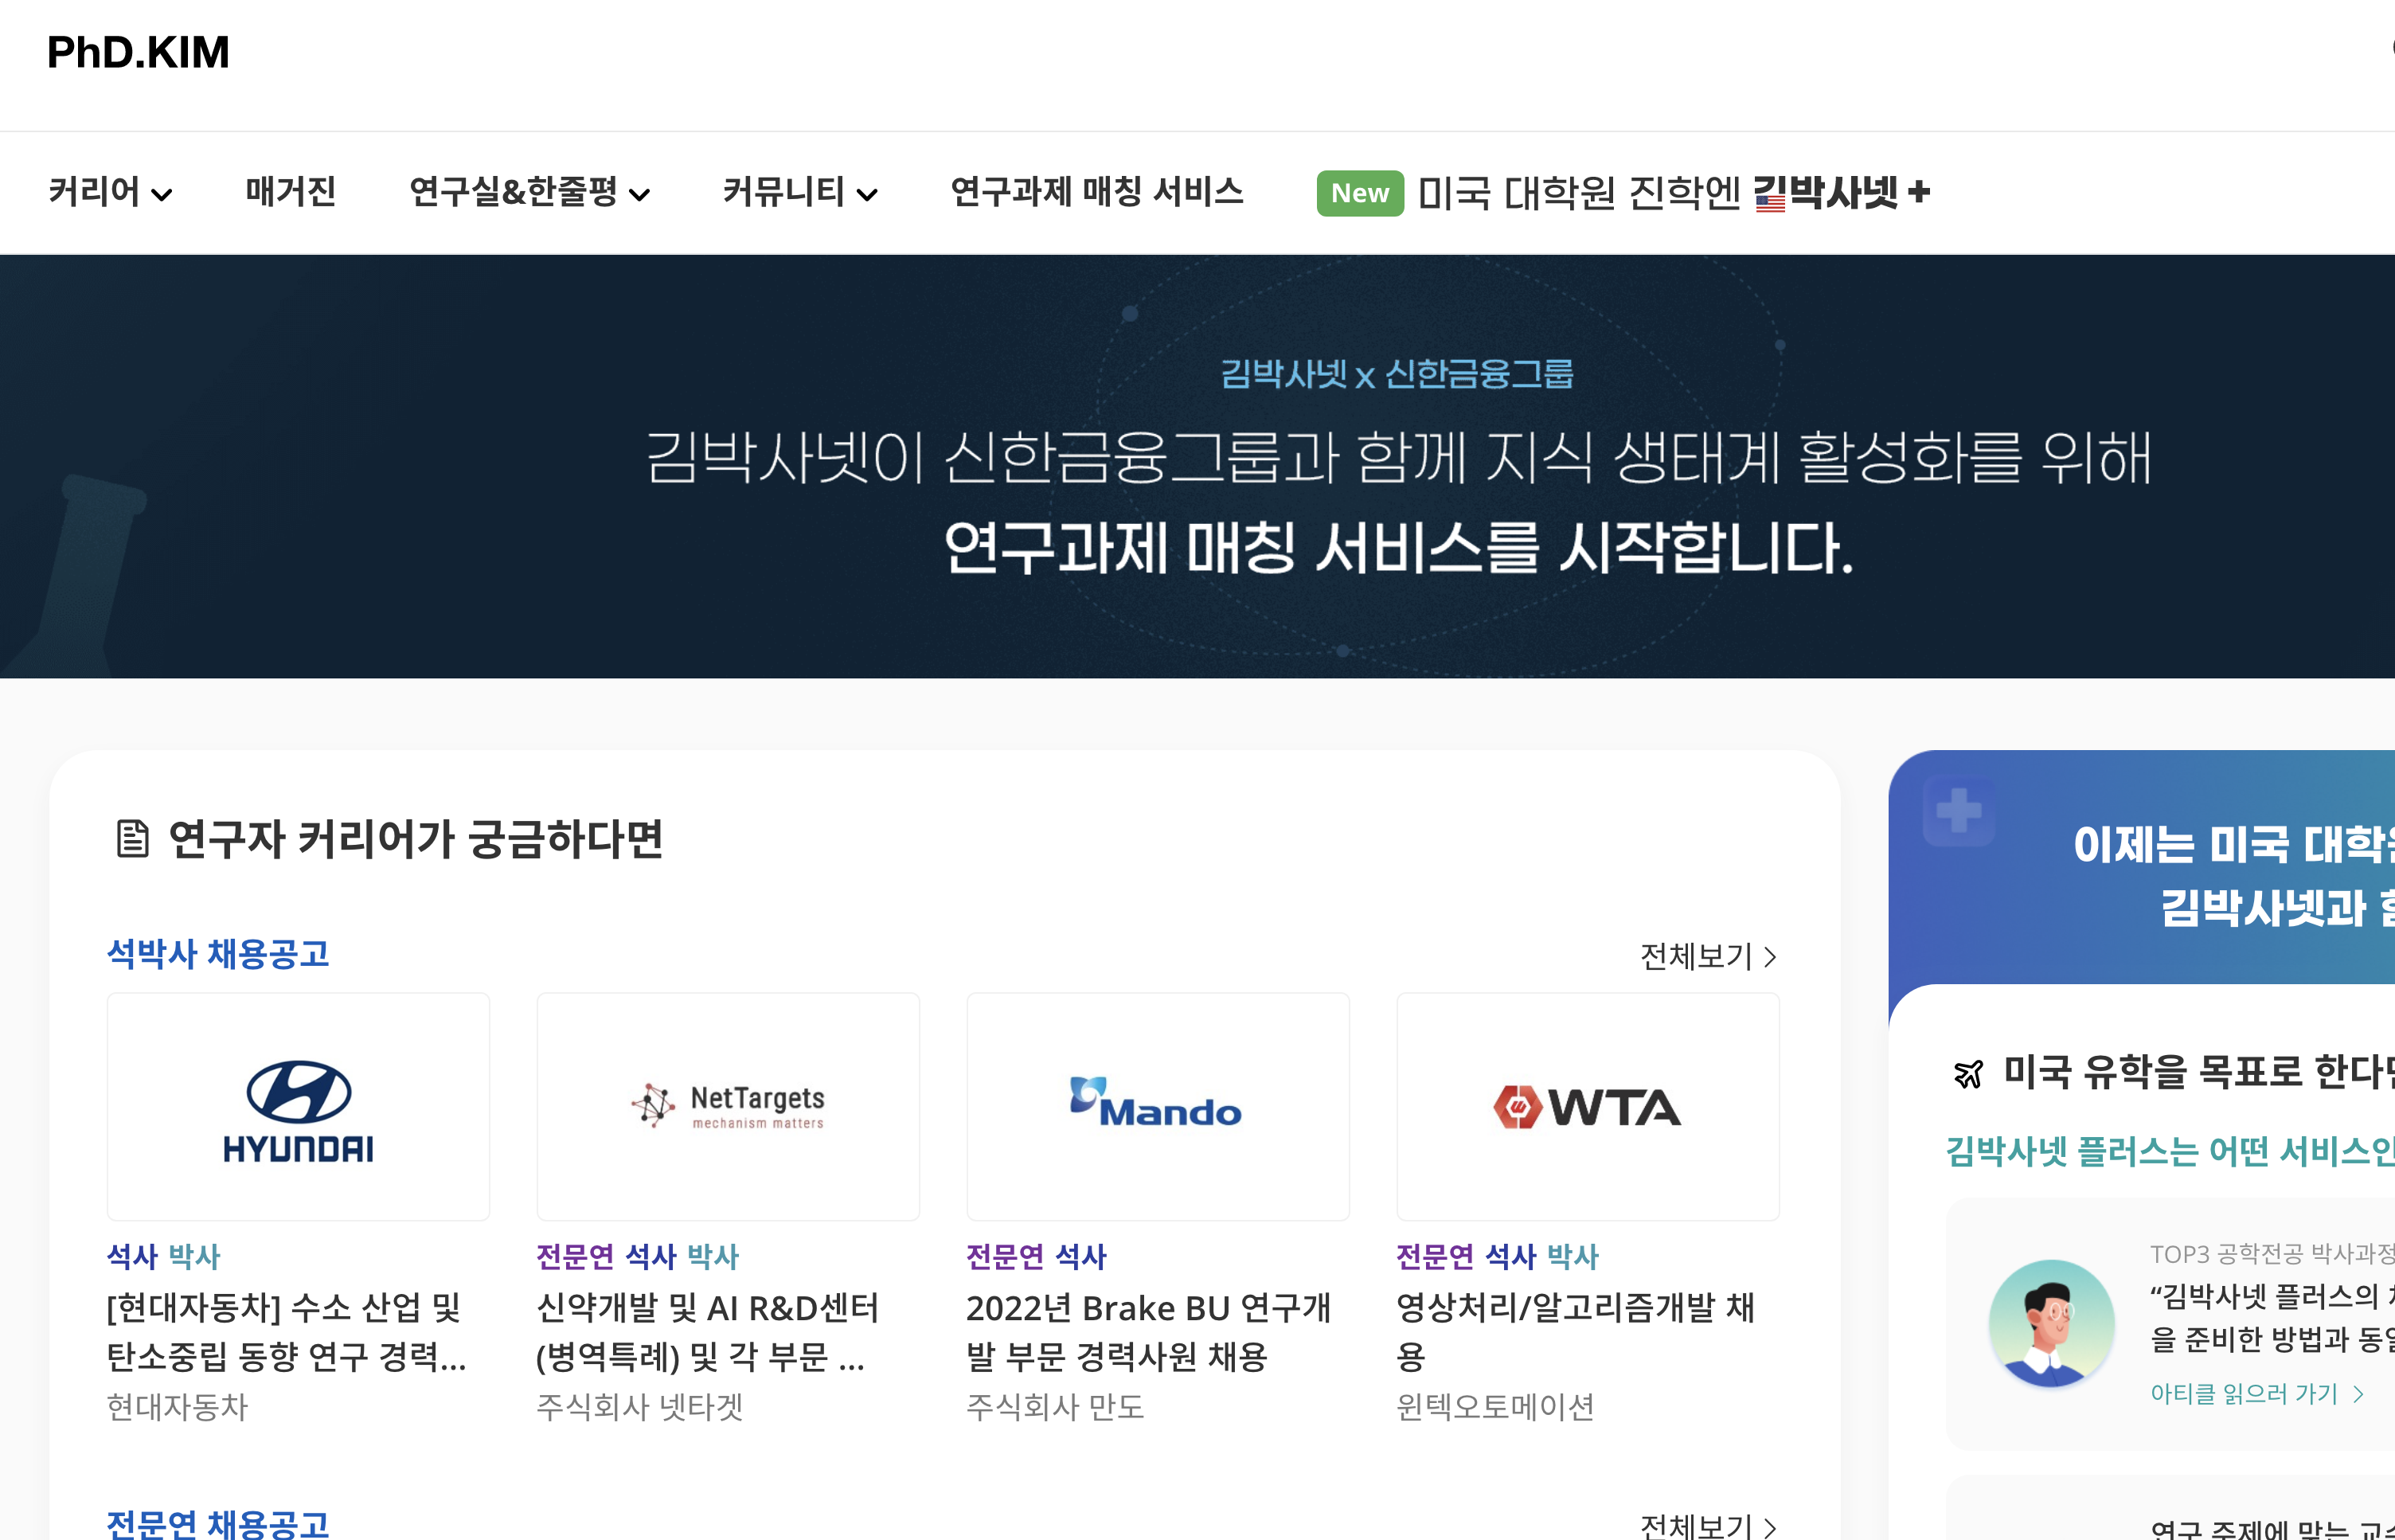Go to 연구과제 매칭 서비스 menu
Screen dimensions: 2395x1540
[x=1096, y=192]
